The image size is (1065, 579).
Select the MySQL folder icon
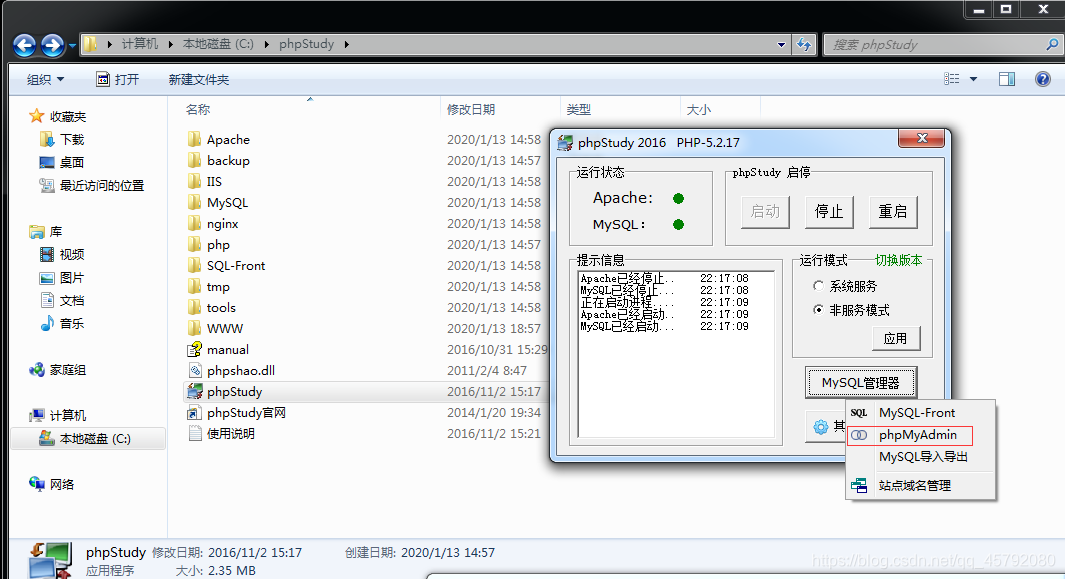click(194, 203)
